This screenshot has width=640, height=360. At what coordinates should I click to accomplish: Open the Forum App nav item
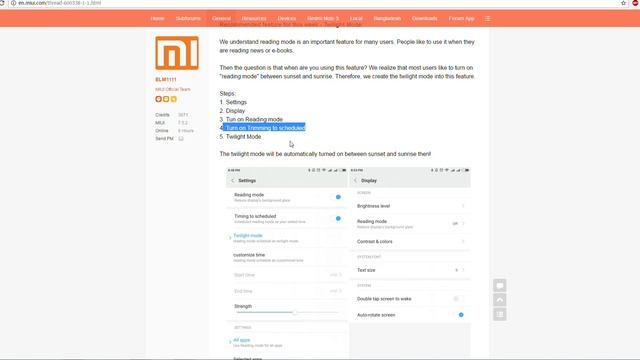pos(461,18)
